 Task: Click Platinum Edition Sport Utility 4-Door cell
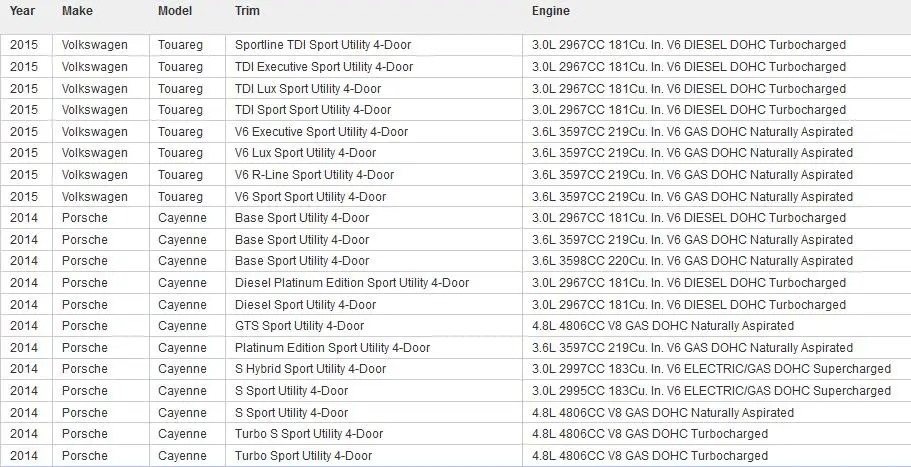(x=374, y=348)
